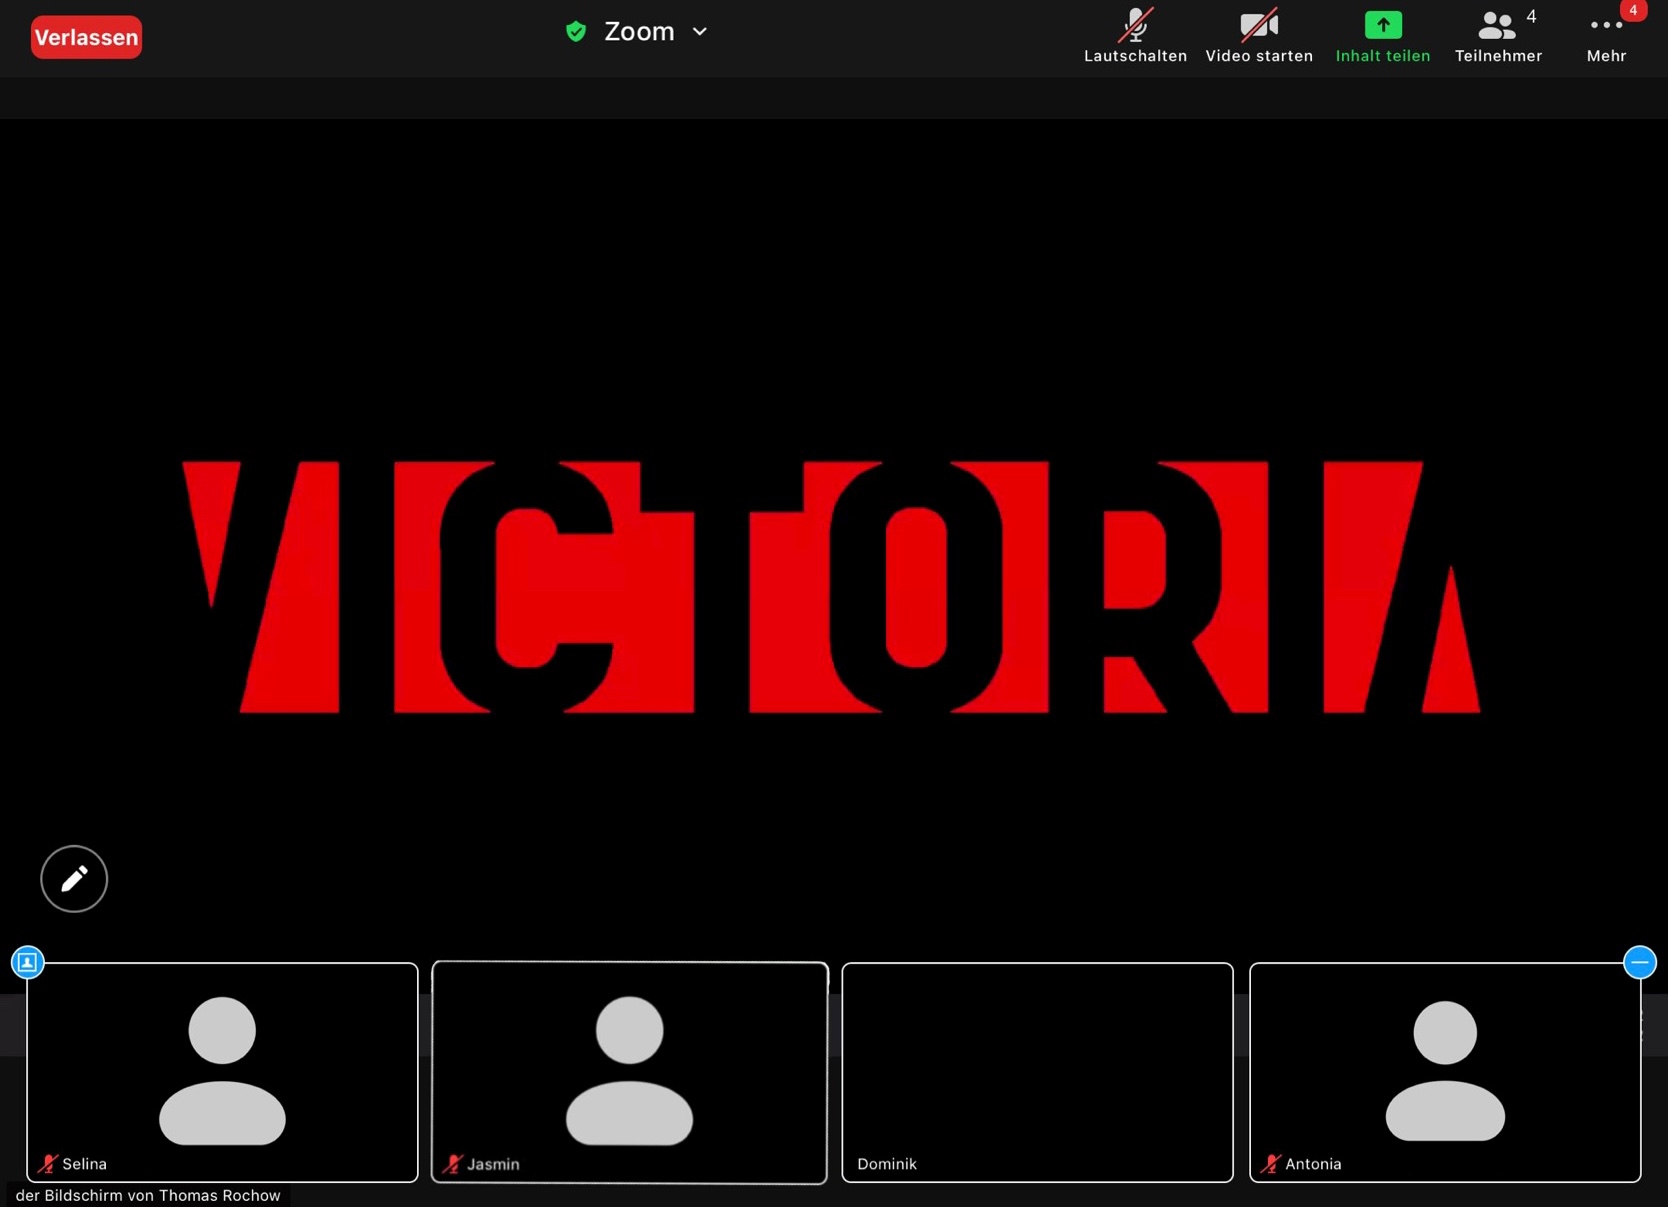Click Antonia's muted microphone icon
Screen dimensions: 1668x1207
(1270, 1163)
